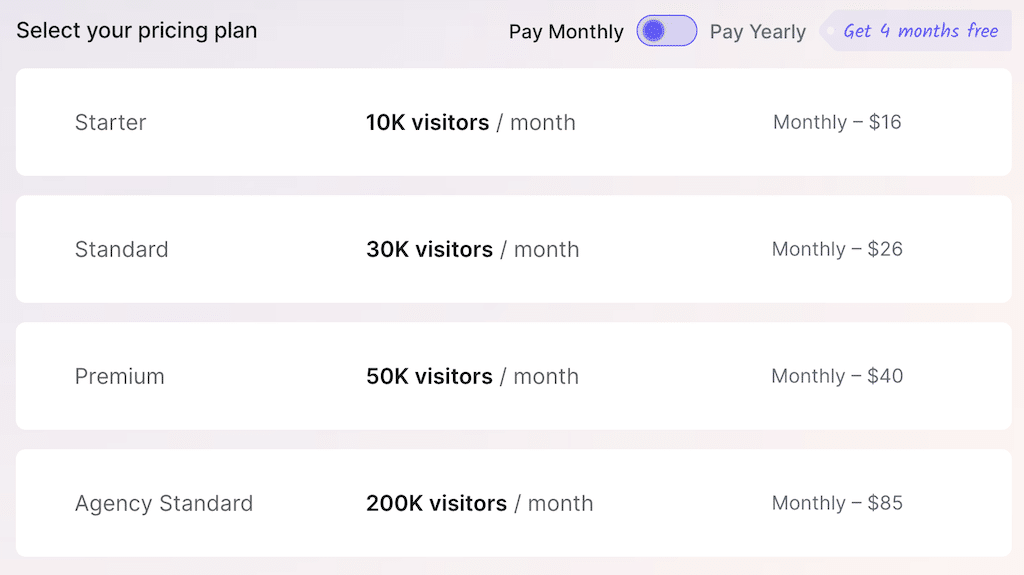Click the 10K visitors / month text
The height and width of the screenshot is (575, 1024).
(471, 123)
